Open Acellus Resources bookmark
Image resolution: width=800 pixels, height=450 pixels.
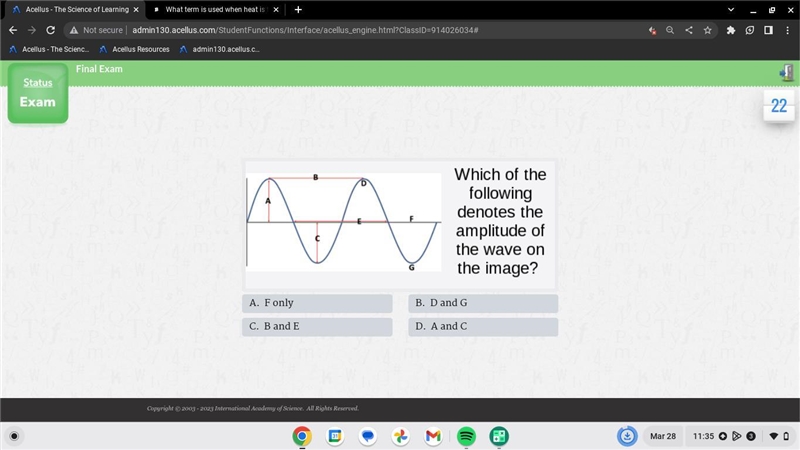pos(135,49)
